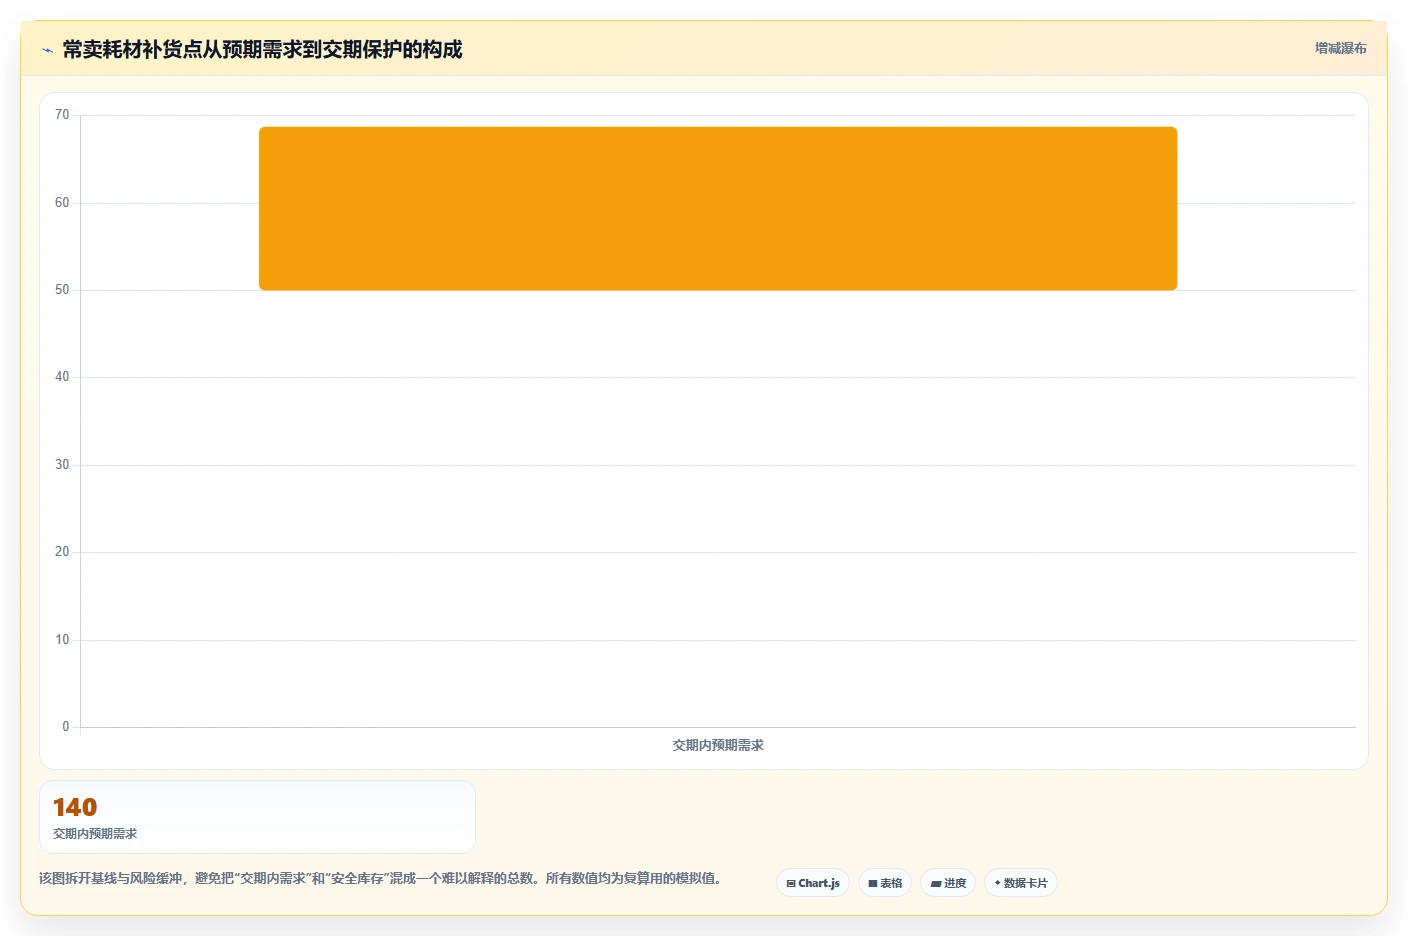1408x936 pixels.
Task: Click the orange waterfall bar in the chart
Action: (x=718, y=208)
